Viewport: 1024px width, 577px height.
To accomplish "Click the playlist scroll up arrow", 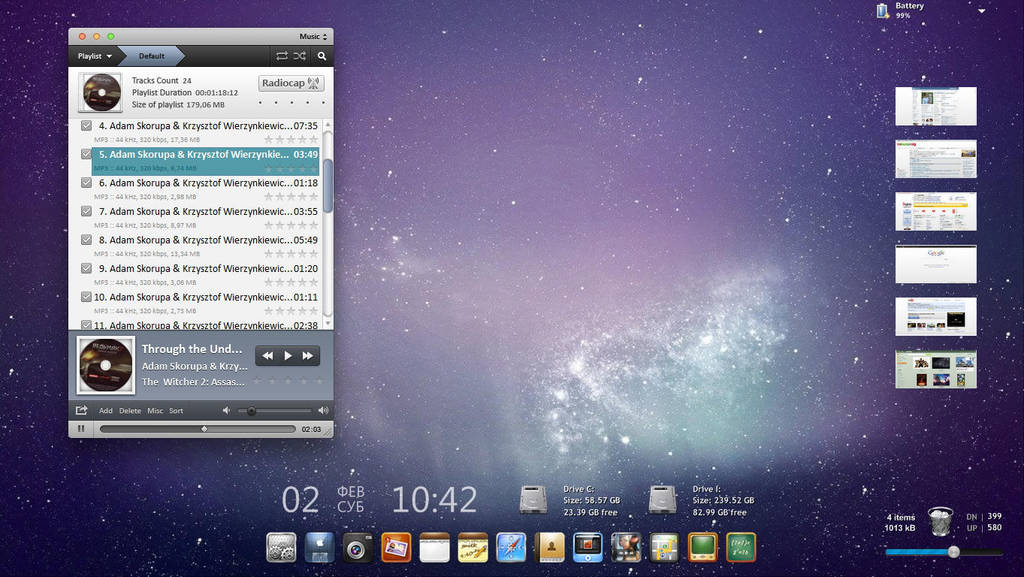I will point(328,124).
